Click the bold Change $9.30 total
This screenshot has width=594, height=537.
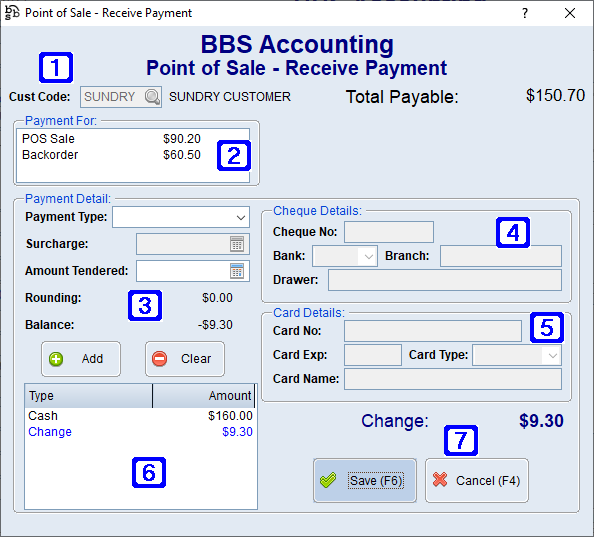click(541, 421)
